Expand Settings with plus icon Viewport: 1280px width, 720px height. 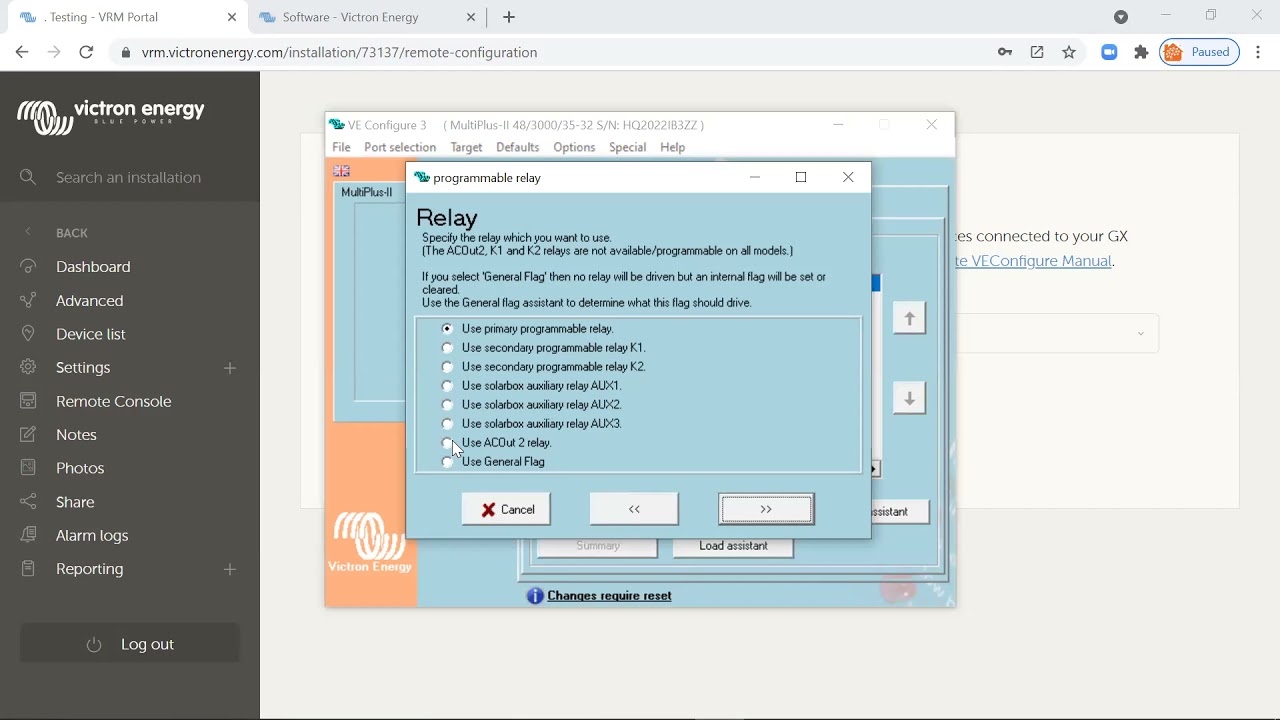tap(230, 368)
